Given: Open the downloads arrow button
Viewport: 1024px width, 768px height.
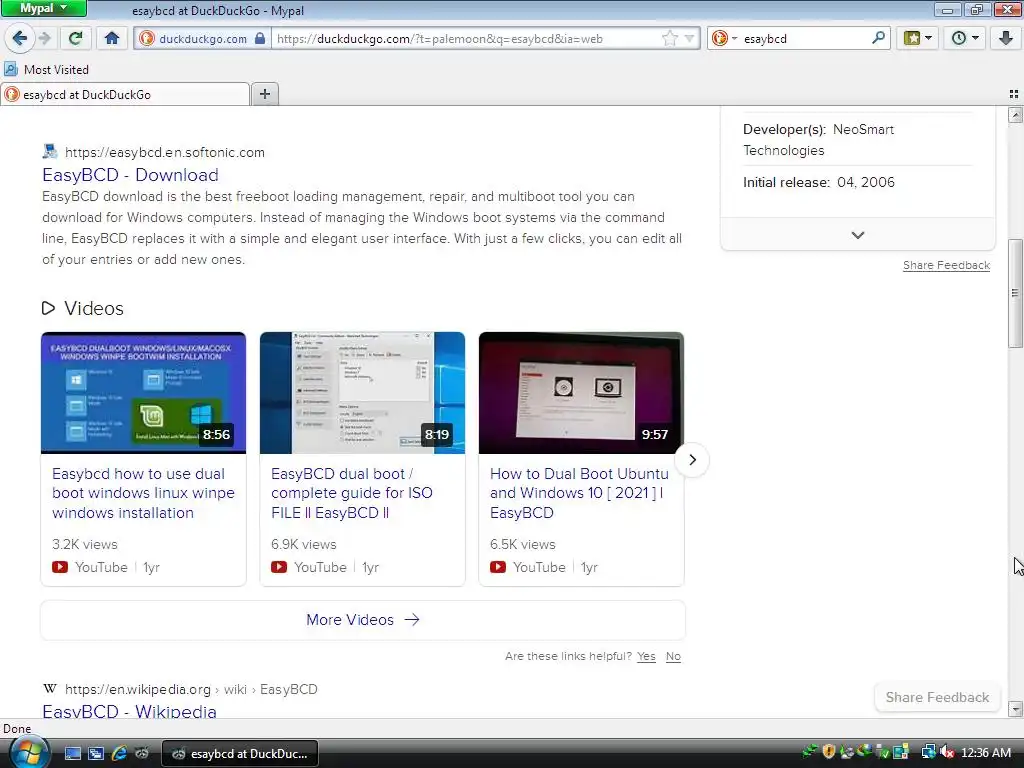Looking at the screenshot, I should [1006, 39].
